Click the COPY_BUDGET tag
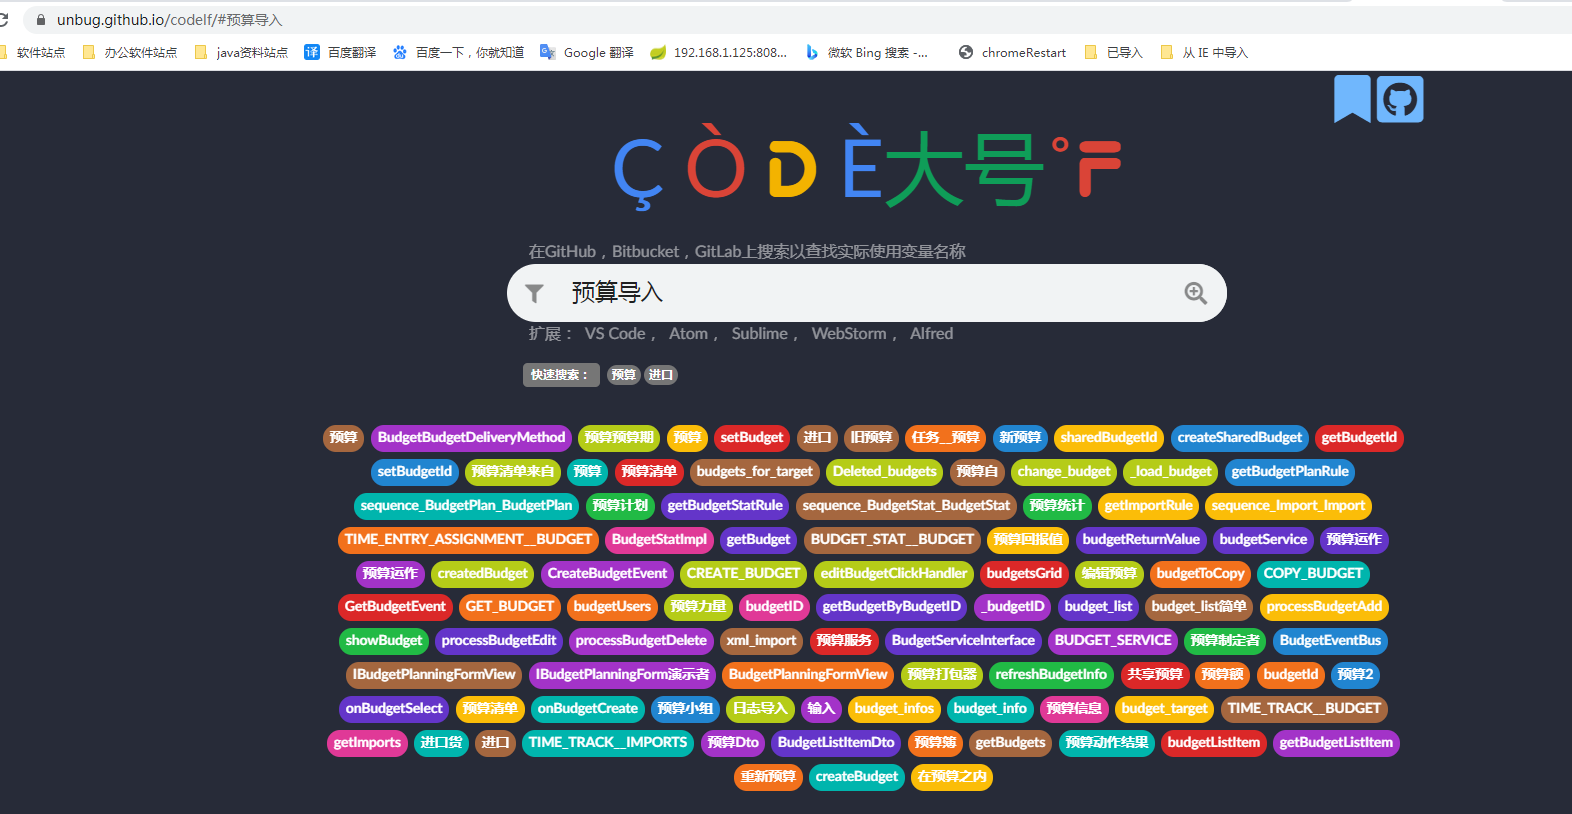Image resolution: width=1572 pixels, height=814 pixels. 1313,574
